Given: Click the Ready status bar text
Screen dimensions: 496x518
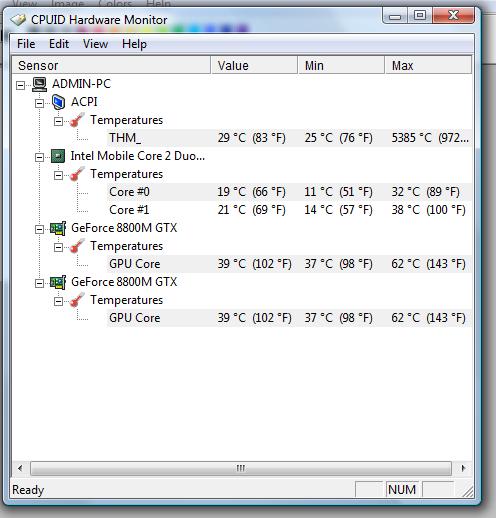Looking at the screenshot, I should [28, 490].
